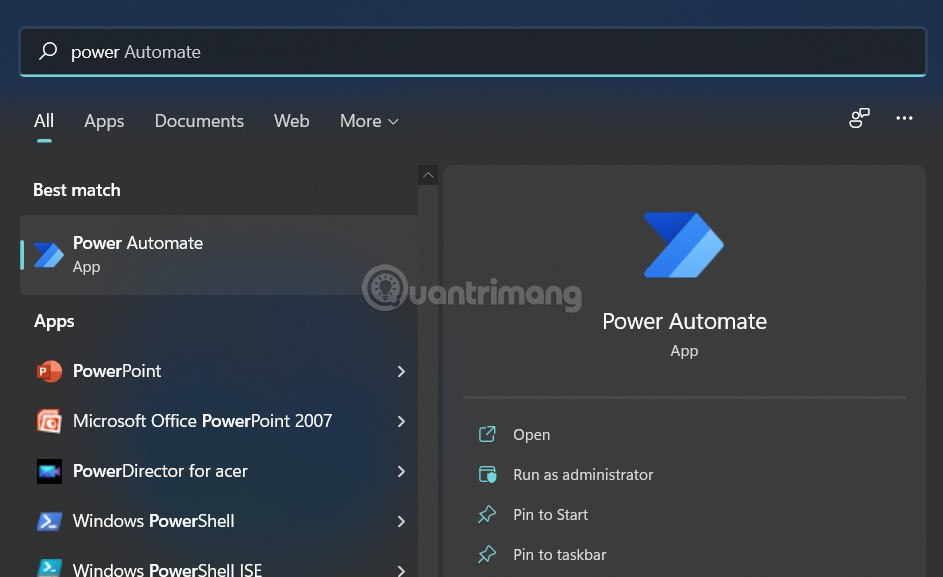The height and width of the screenshot is (577, 943).
Task: Expand the PowerPoint result chevron
Action: coord(401,371)
